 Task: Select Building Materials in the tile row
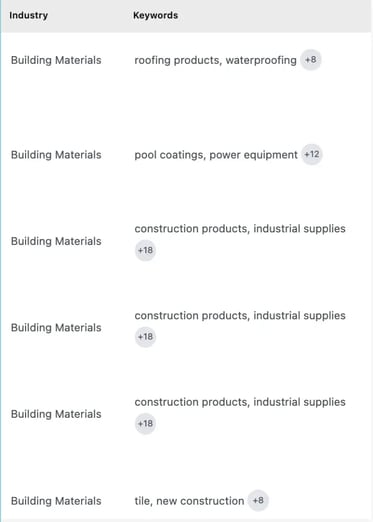pyautogui.click(x=56, y=501)
